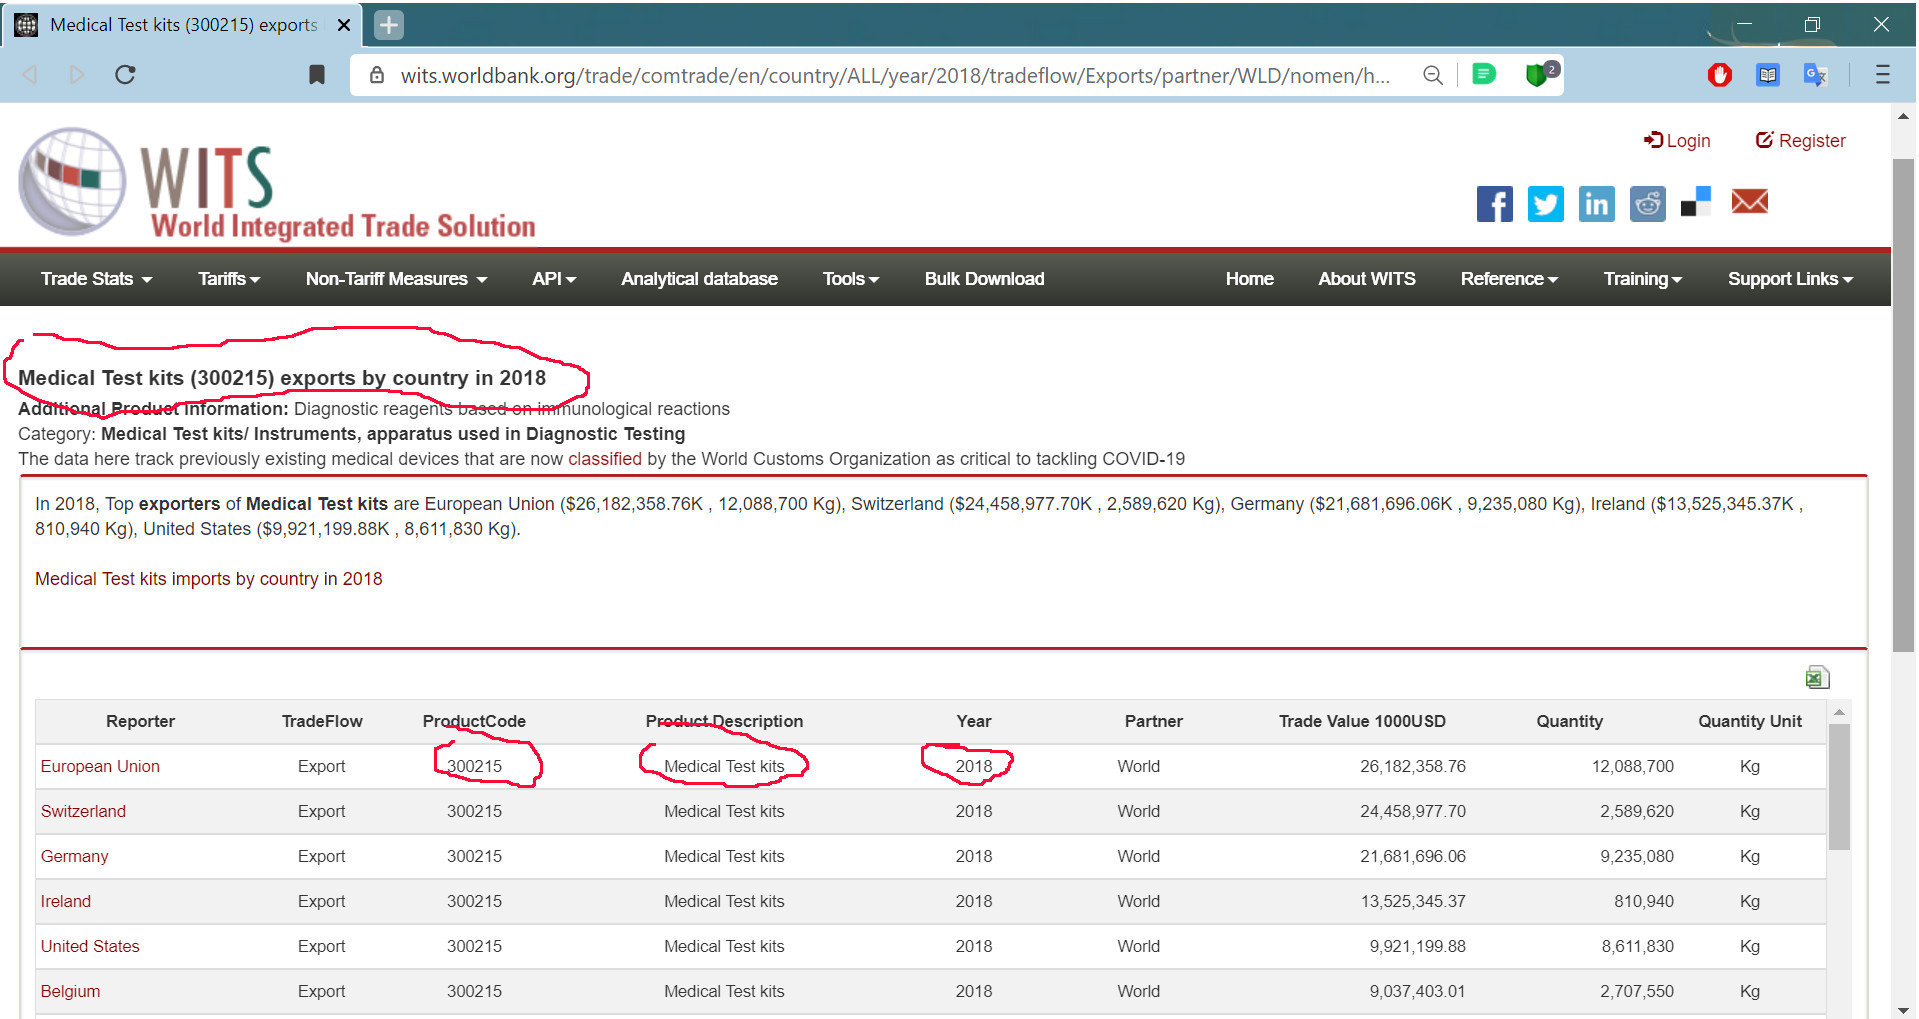Click the Reporter column header
1919x1019 pixels.
140,721
